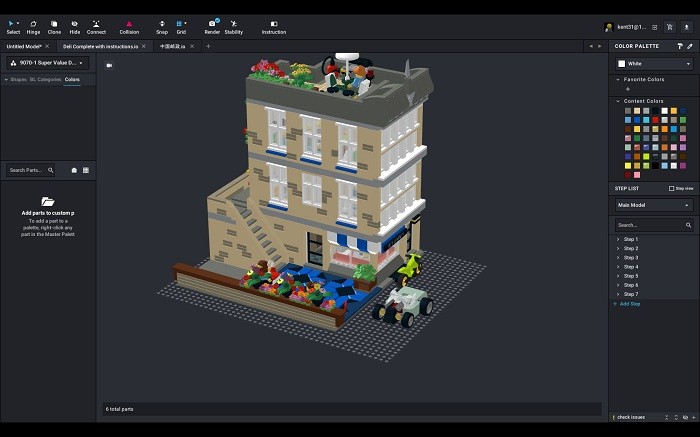Viewport: 700px width, 437px height.
Task: Open the Render tool
Action: click(x=212, y=26)
